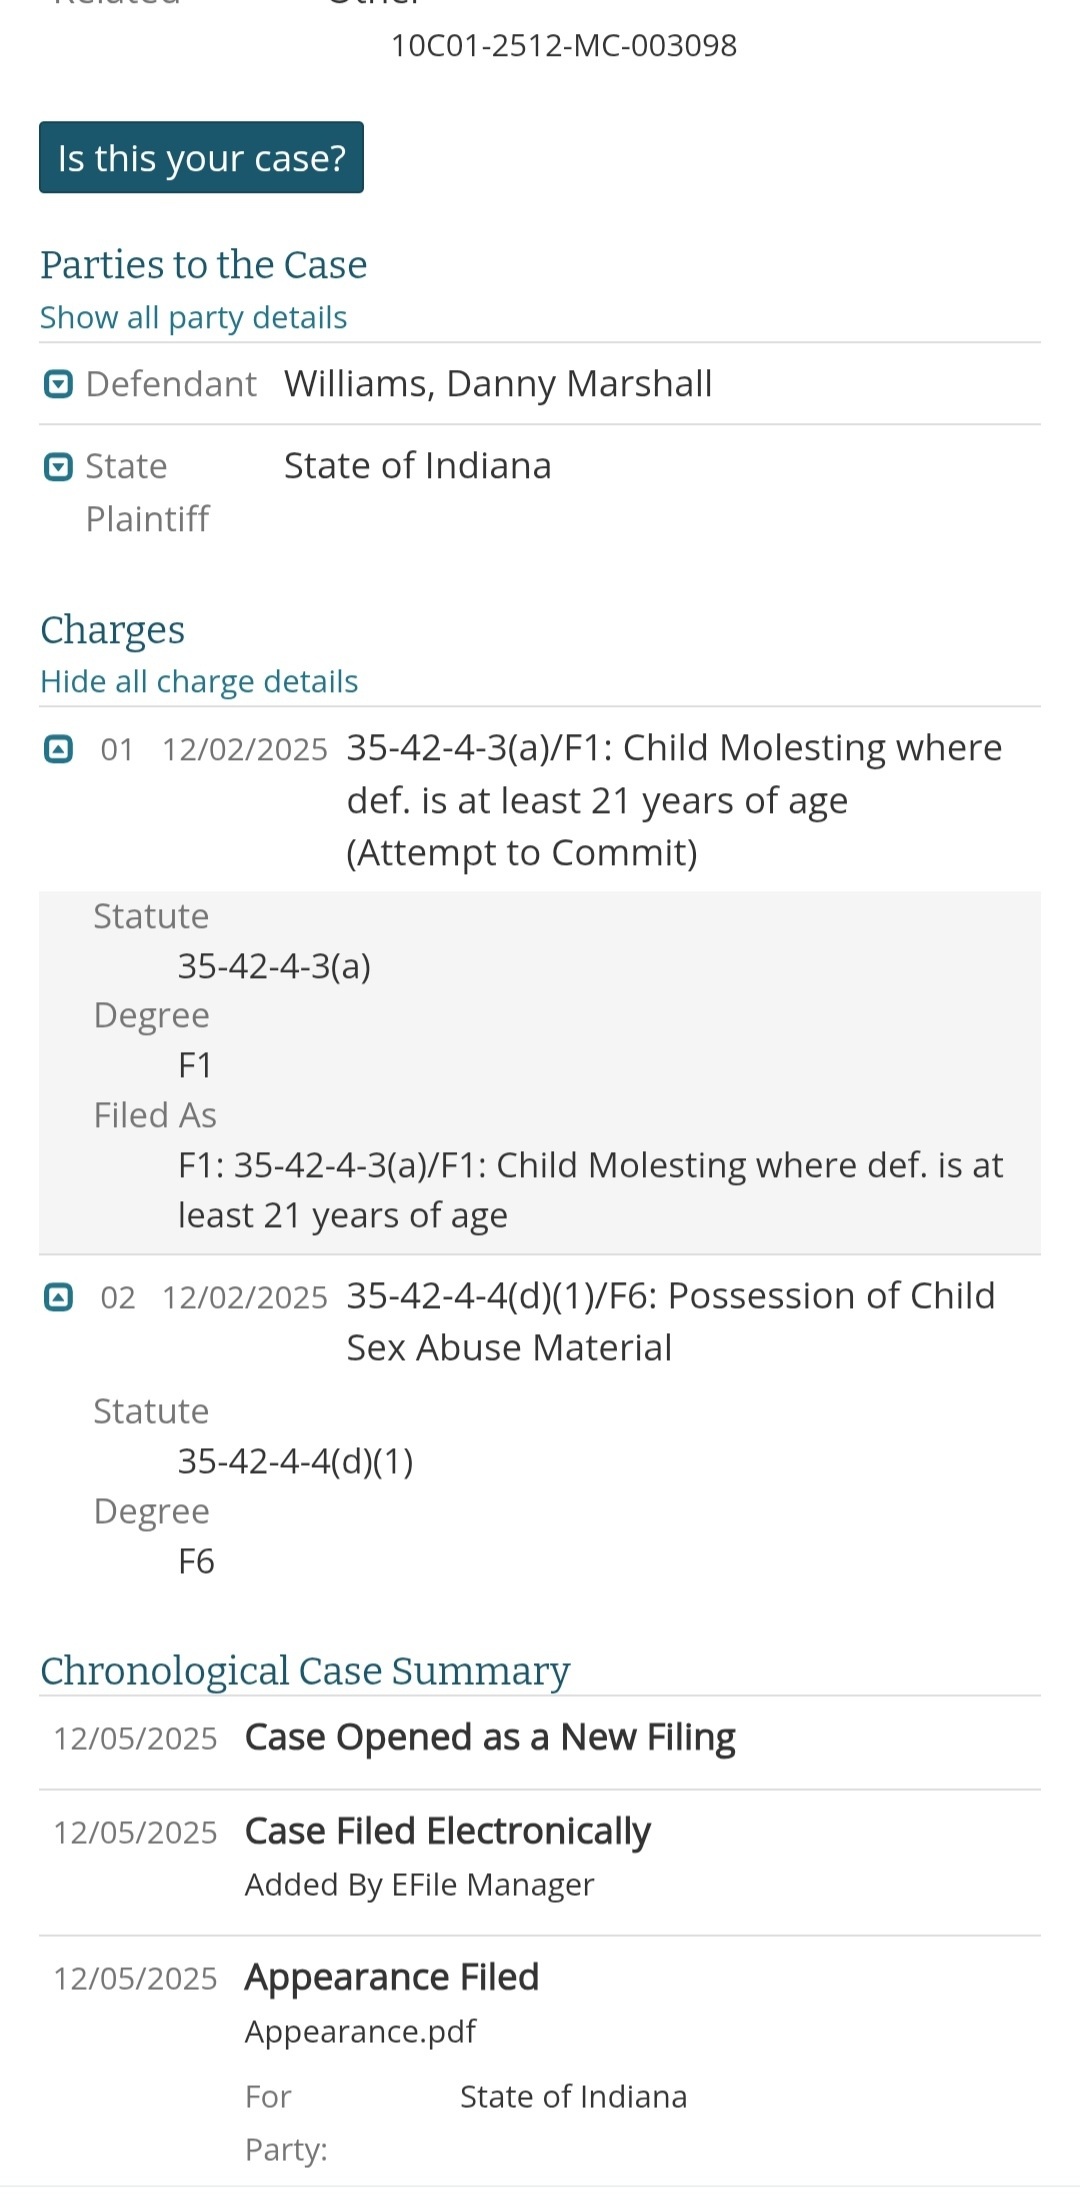1080x2200 pixels.
Task: Click the Charges section heading
Action: click(113, 630)
